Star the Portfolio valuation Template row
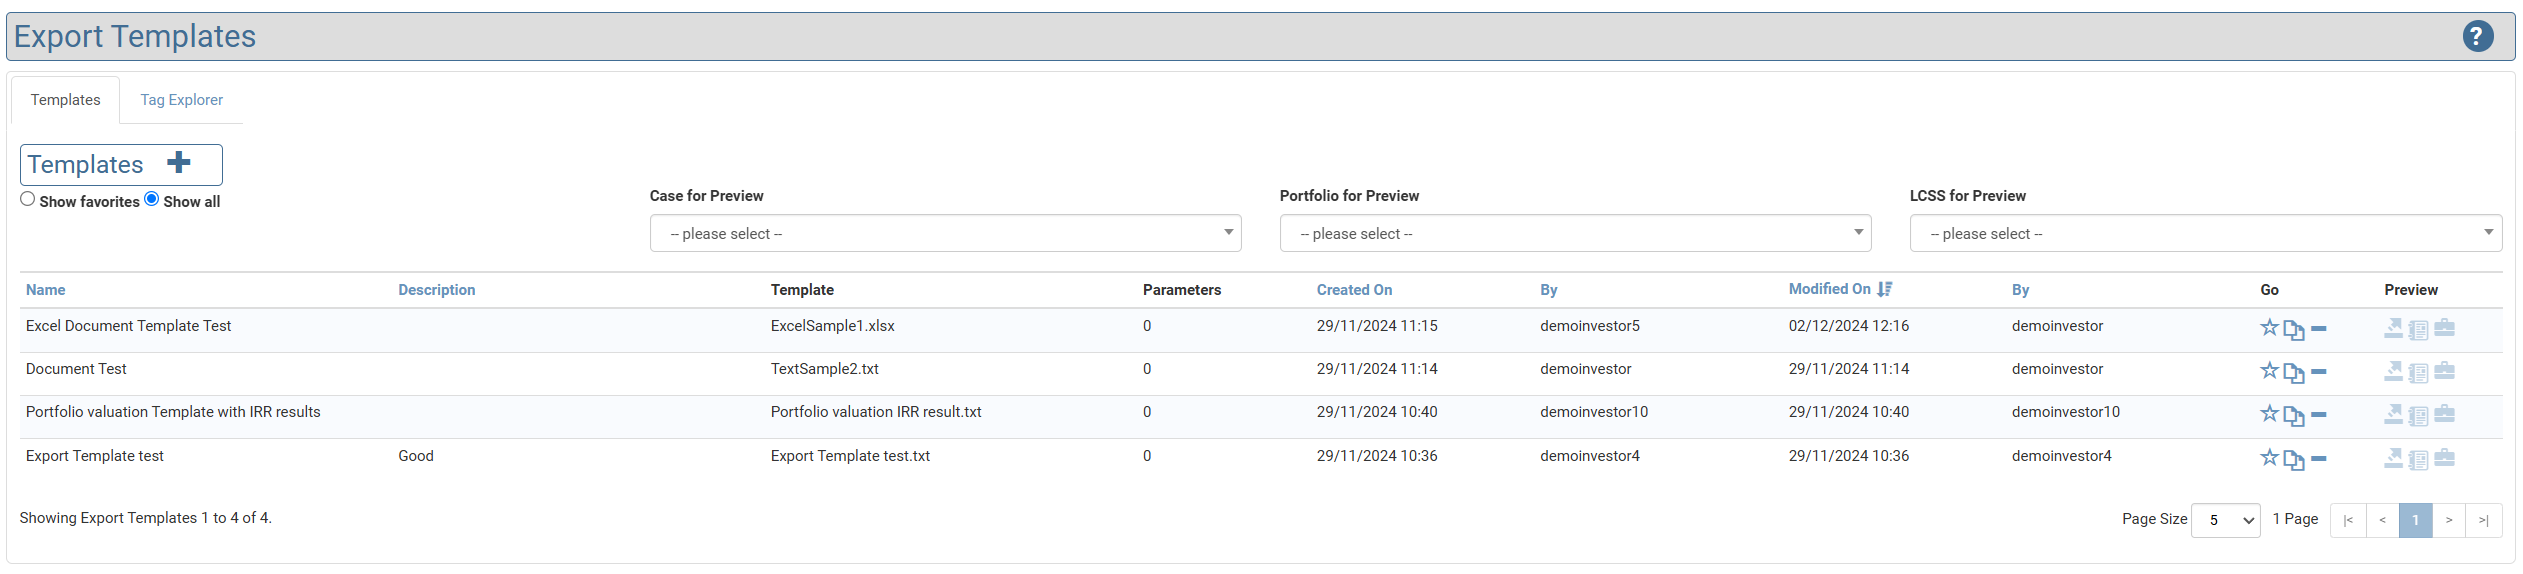2523x574 pixels. 2269,414
